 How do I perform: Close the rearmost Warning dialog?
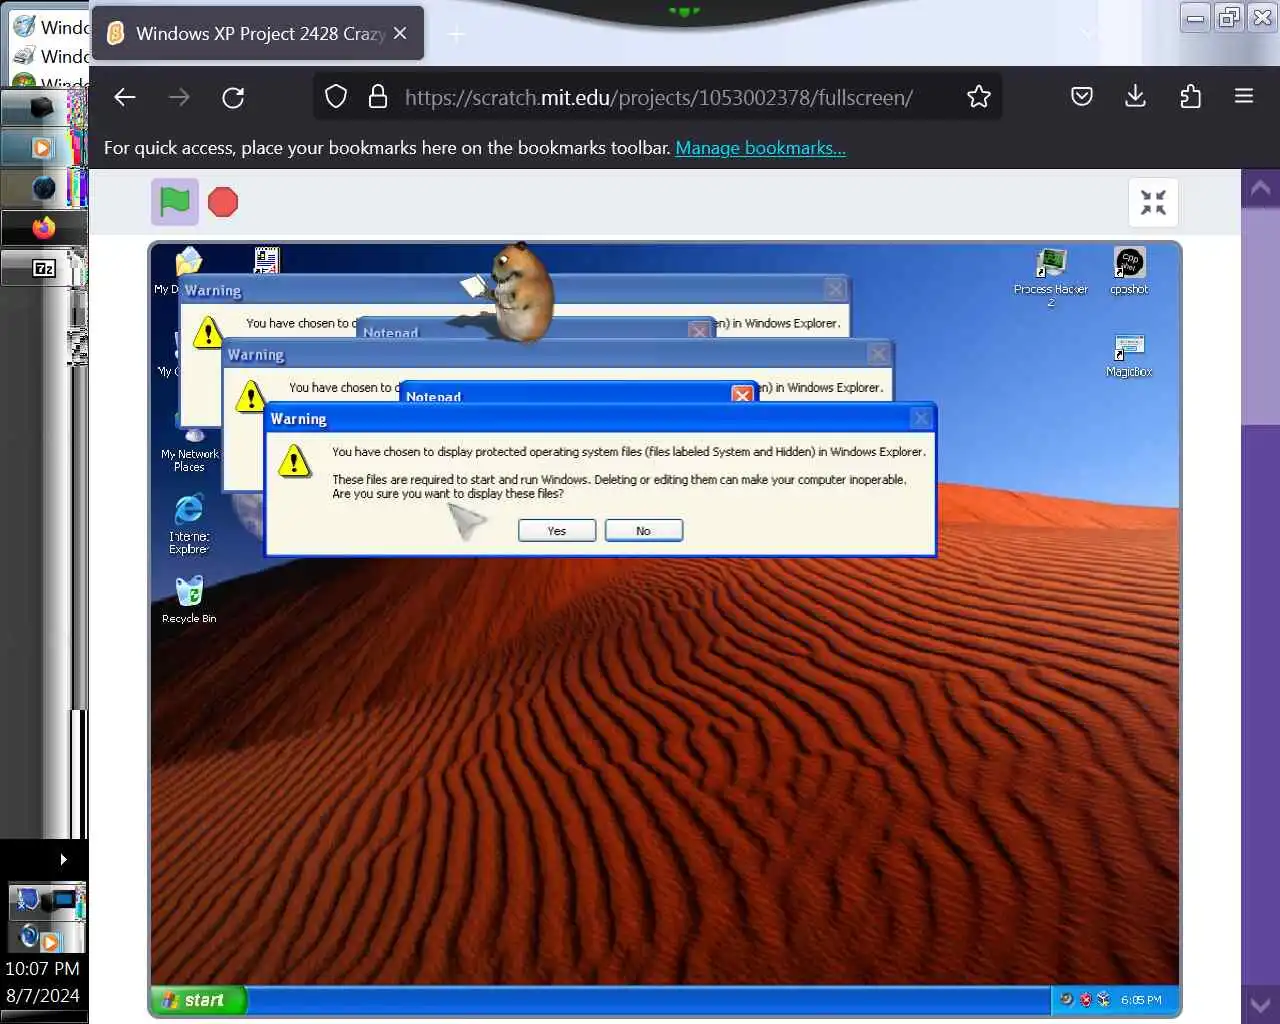point(835,290)
